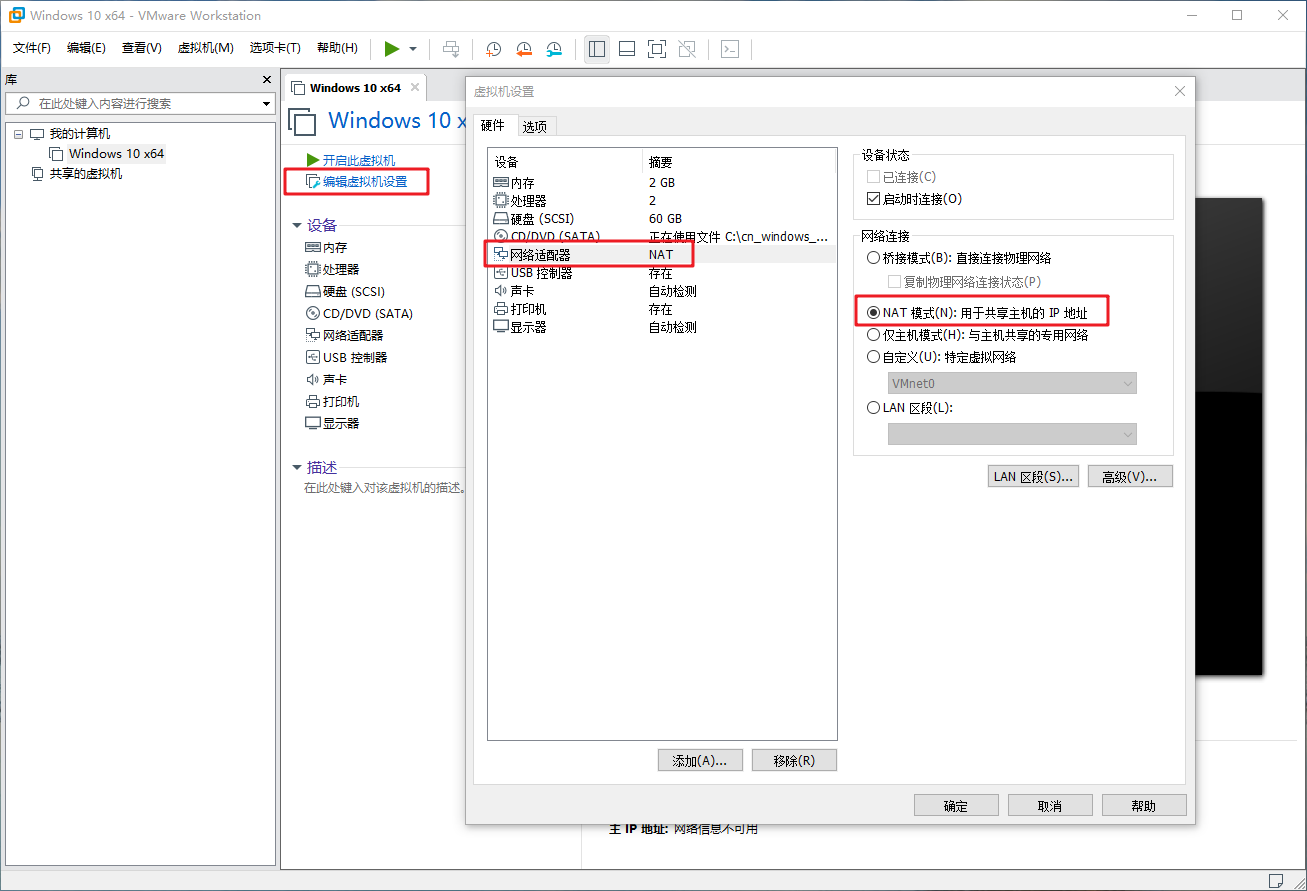This screenshot has width=1307, height=891.
Task: Click 处理器 in the main window device list
Action: click(x=341, y=270)
